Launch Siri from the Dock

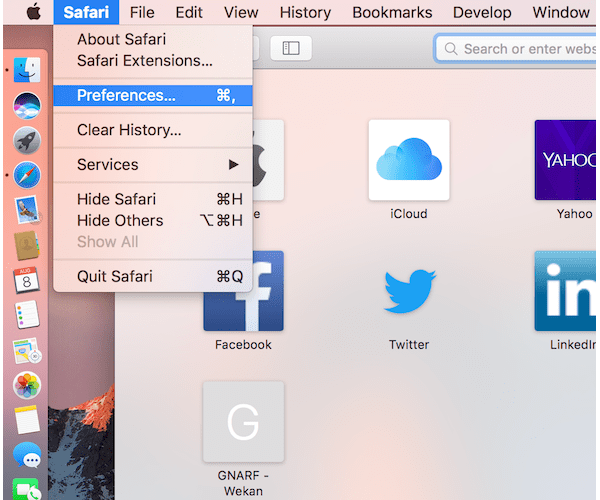click(27, 106)
